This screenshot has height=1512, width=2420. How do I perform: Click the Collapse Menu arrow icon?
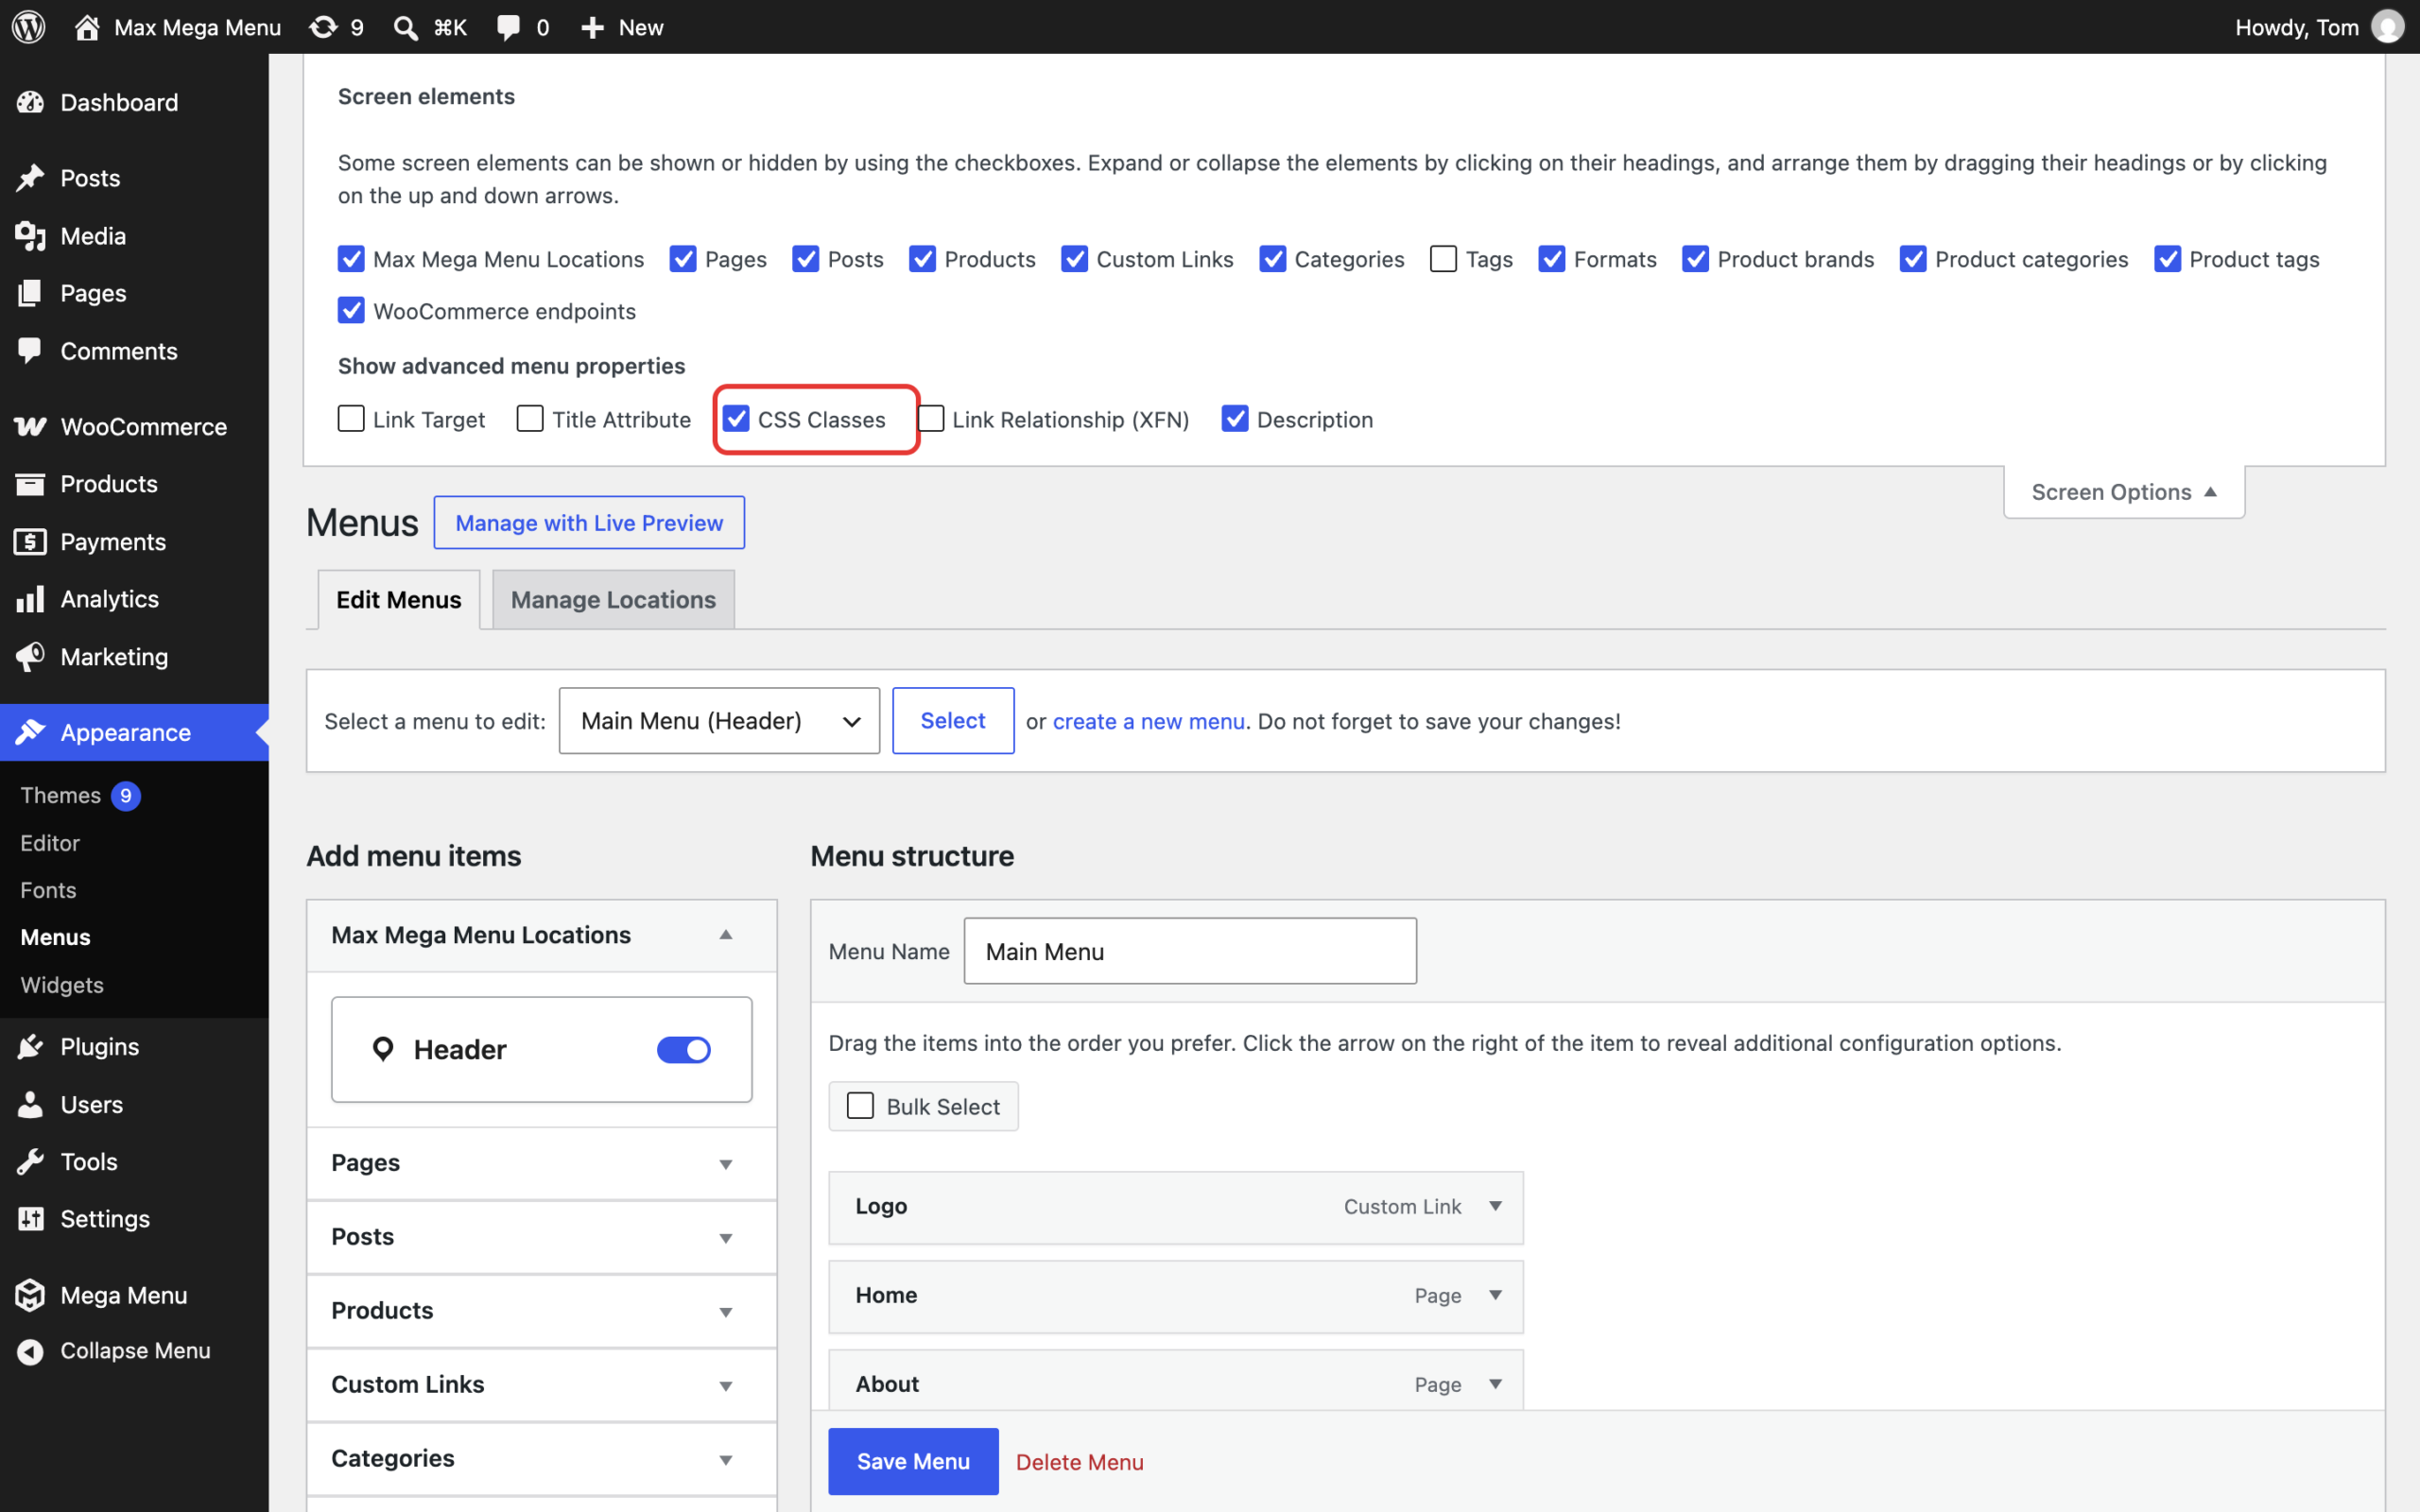(30, 1351)
